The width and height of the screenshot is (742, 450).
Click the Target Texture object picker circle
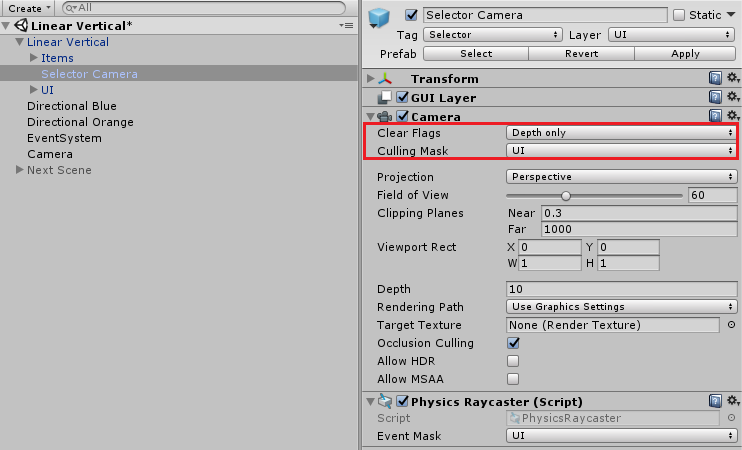point(731,325)
